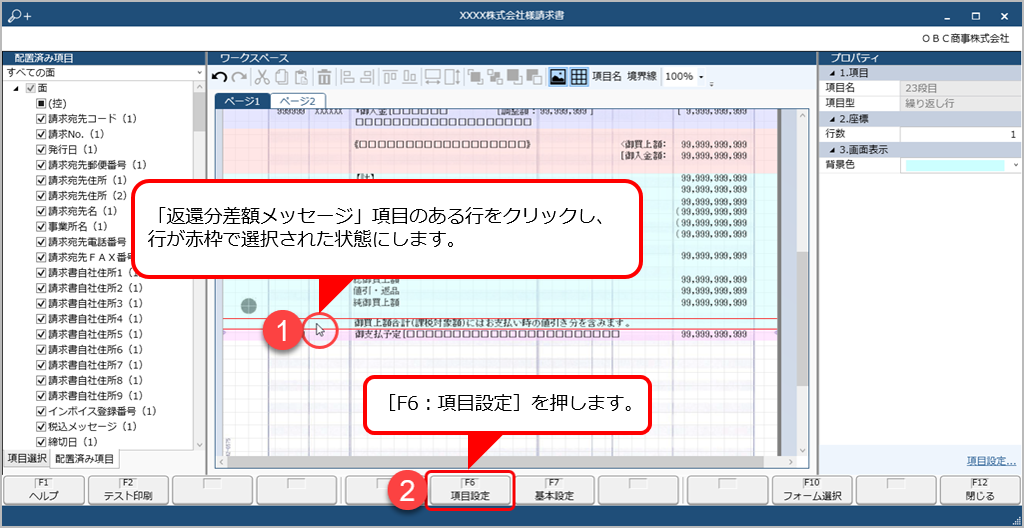Collapse the 3.画面表示 property section

831,150
